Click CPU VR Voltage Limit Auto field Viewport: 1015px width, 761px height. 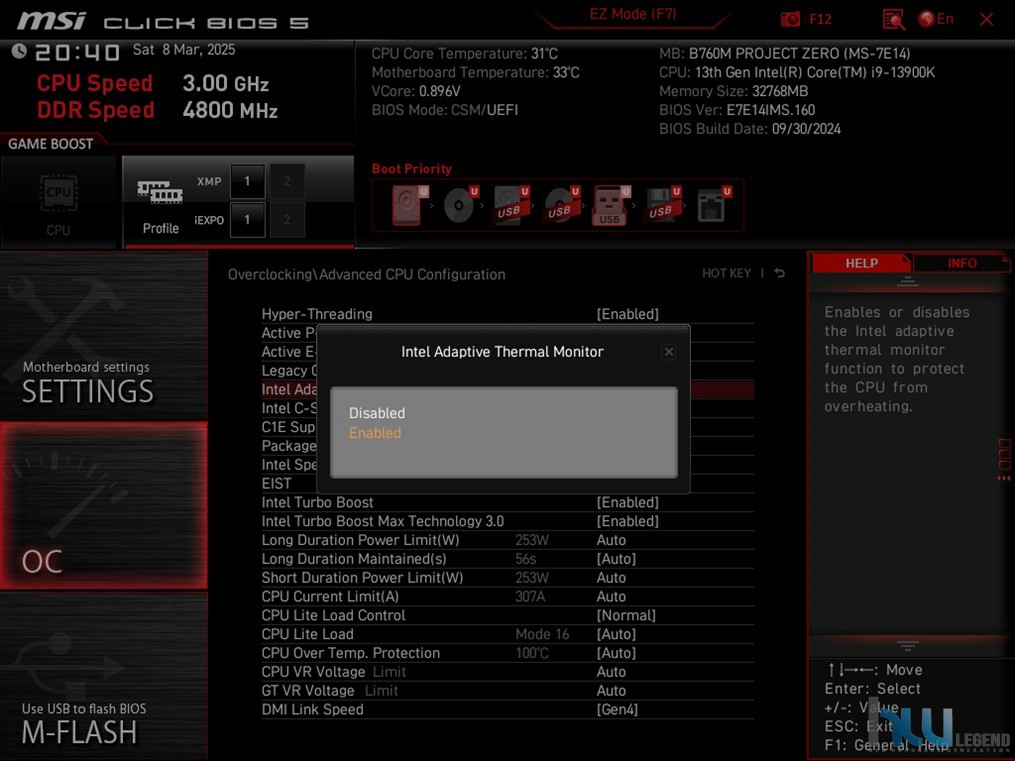[x=611, y=672]
